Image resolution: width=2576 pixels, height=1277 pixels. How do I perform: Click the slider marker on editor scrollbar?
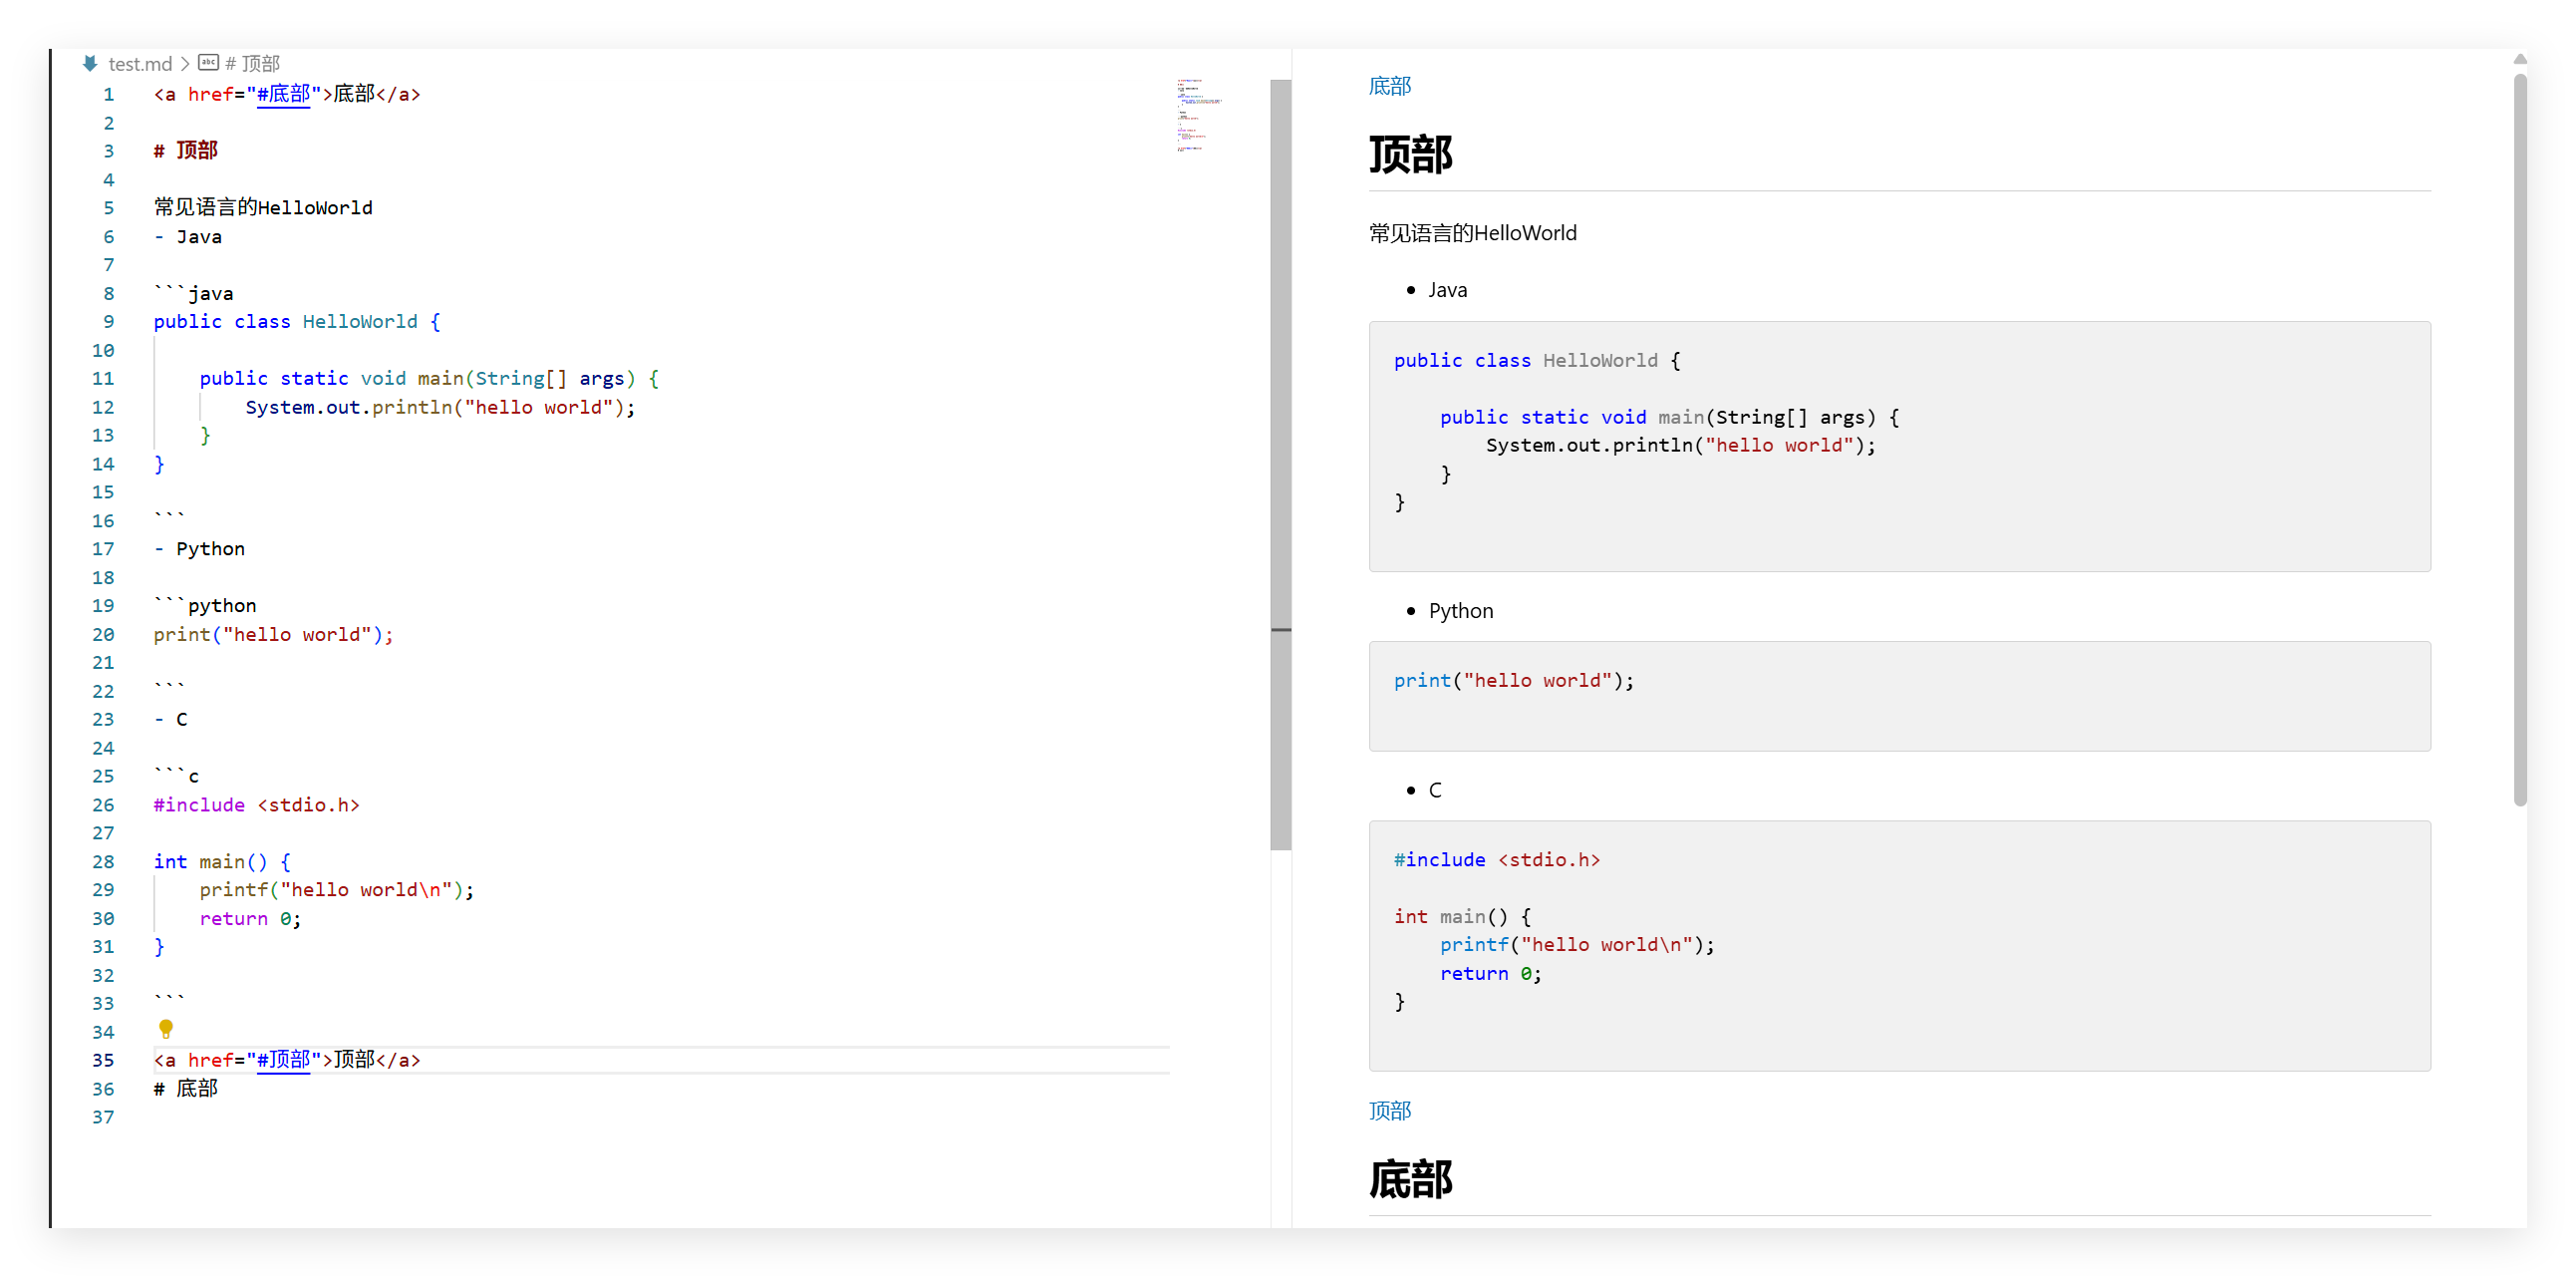(x=1280, y=630)
